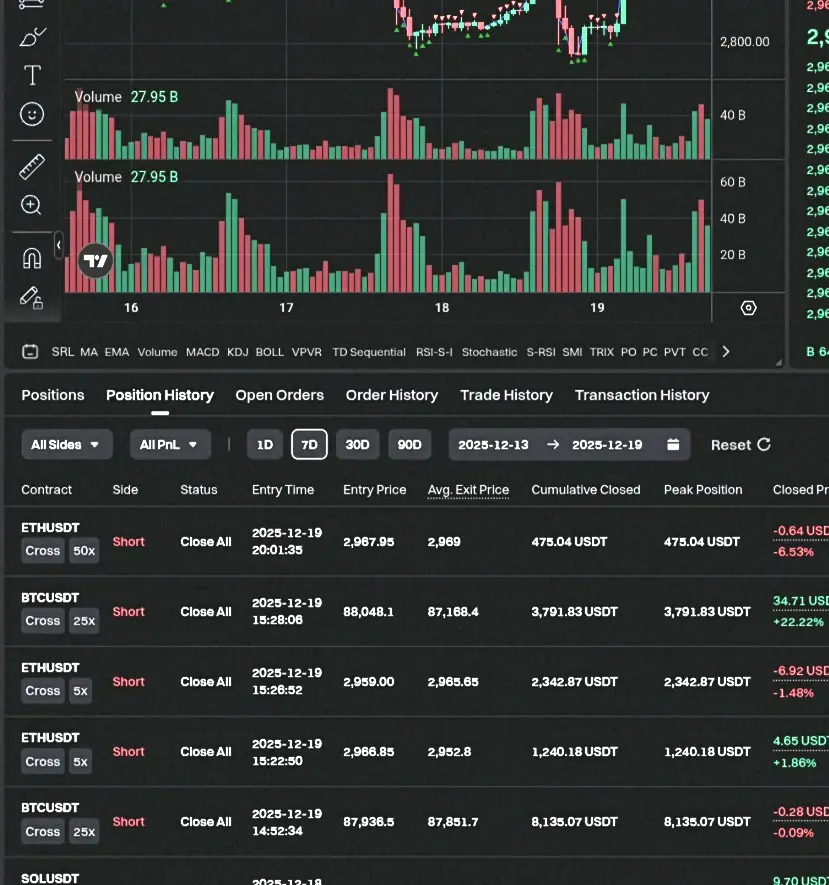This screenshot has height=885, width=829.
Task: Open the Trade History tab
Action: click(506, 395)
